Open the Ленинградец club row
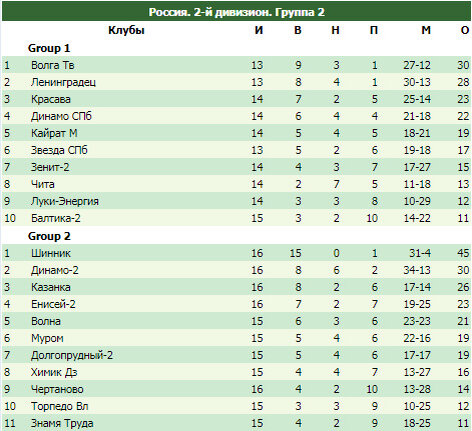The image size is (472, 431). tap(236, 82)
